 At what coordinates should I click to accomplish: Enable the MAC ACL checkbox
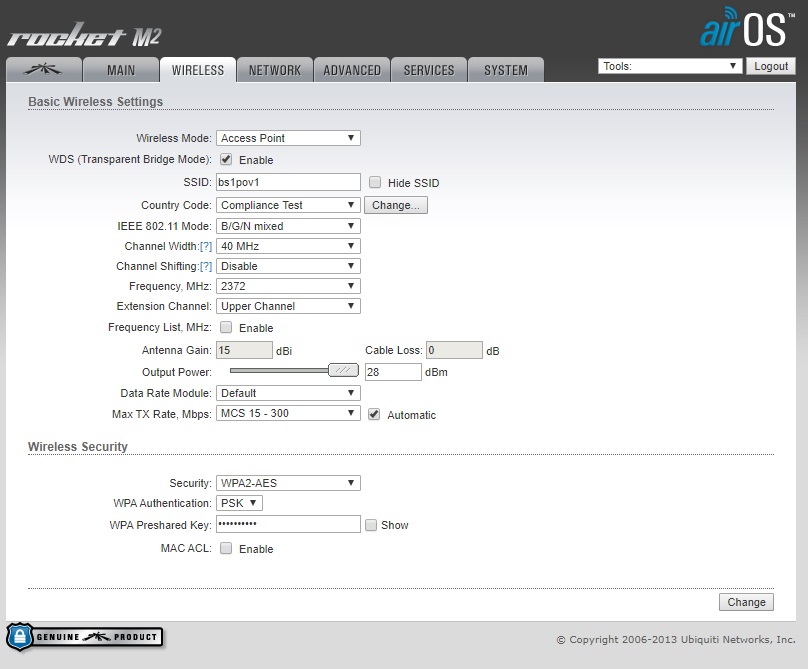226,548
